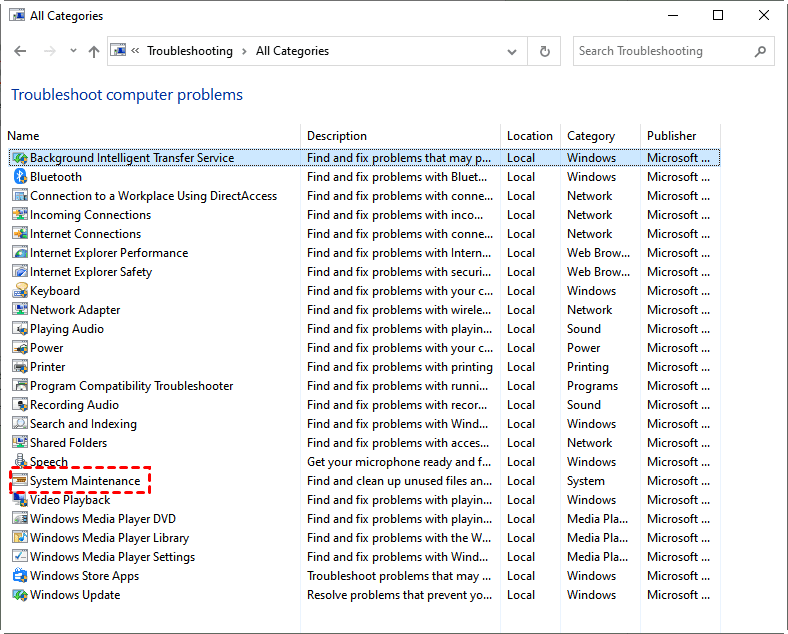The width and height of the screenshot is (788, 634).
Task: Refresh the Troubleshooting list
Action: pos(544,51)
